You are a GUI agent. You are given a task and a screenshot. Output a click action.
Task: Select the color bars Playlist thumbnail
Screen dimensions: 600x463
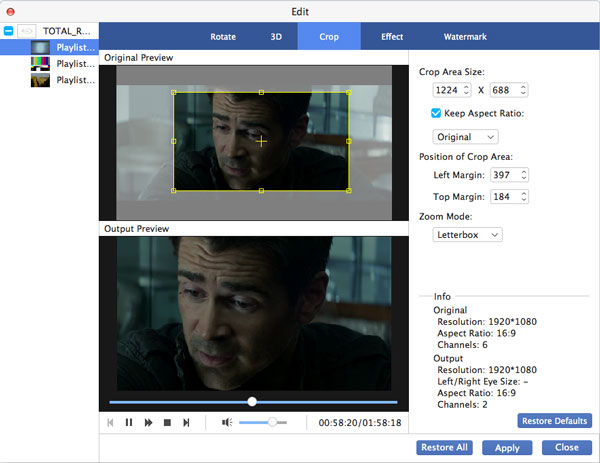[x=40, y=64]
